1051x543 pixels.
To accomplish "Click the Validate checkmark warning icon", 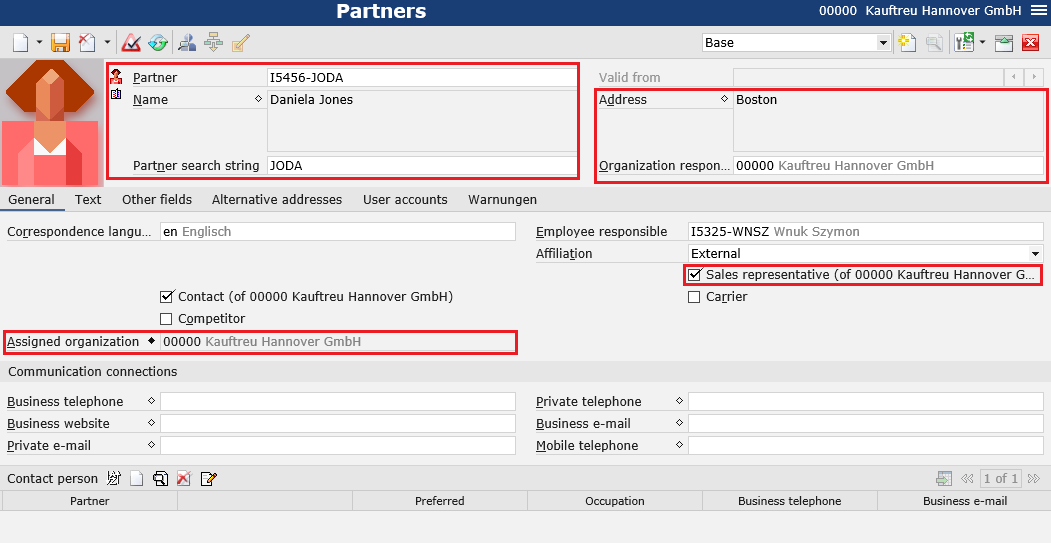I will (131, 43).
